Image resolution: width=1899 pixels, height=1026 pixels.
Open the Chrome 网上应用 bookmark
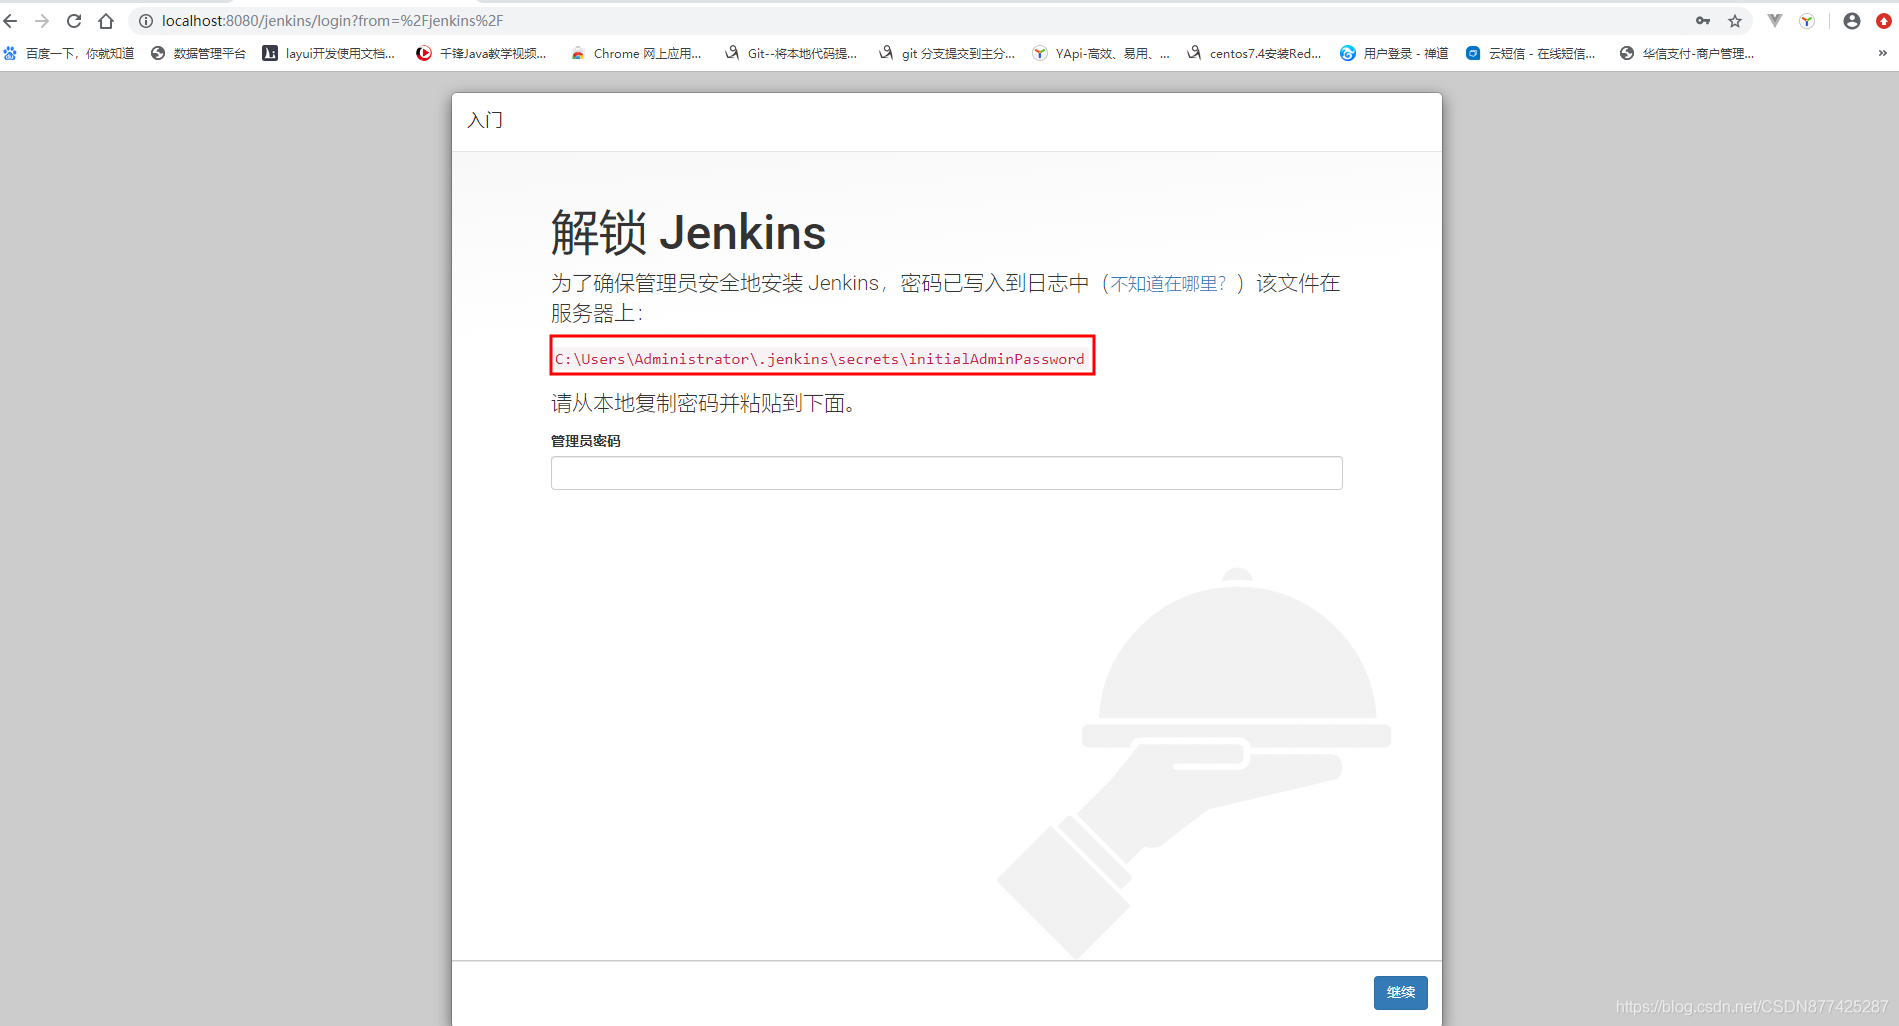636,53
